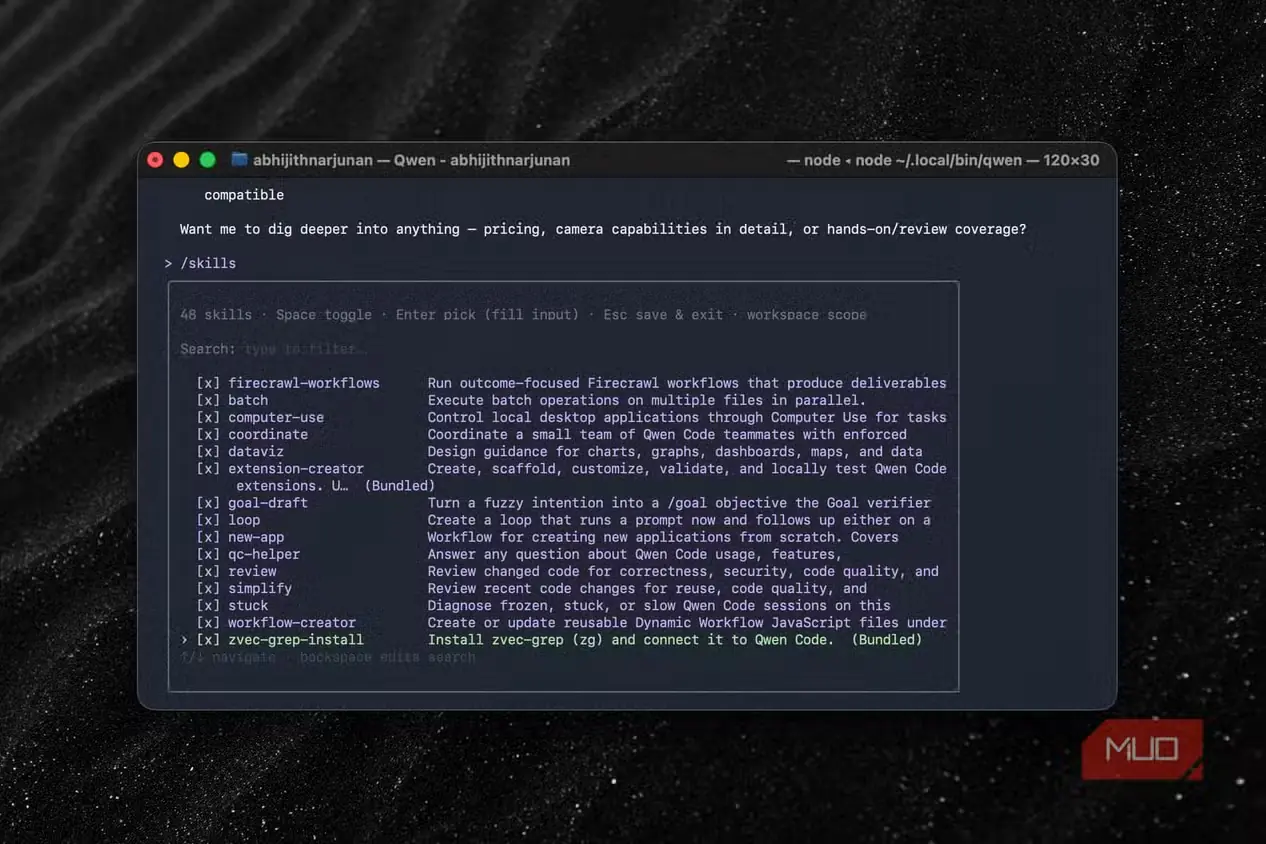This screenshot has width=1266, height=844.
Task: Select the review skill name
Action: tap(252, 571)
